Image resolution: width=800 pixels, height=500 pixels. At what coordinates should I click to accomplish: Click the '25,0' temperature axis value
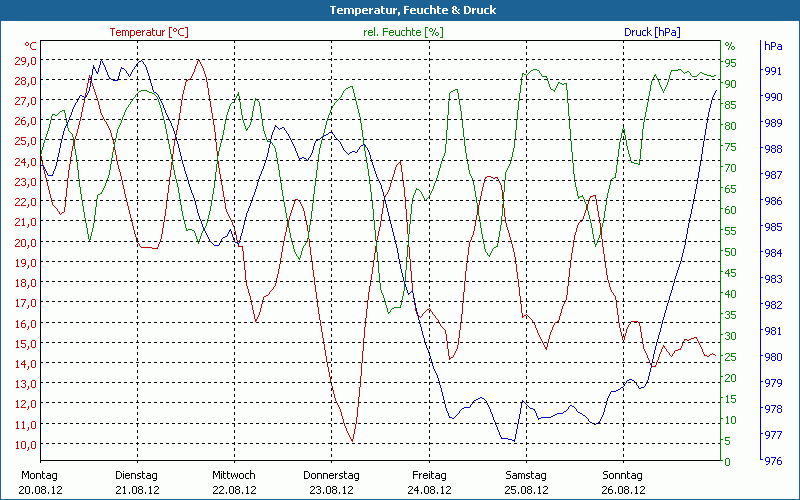pos(25,141)
